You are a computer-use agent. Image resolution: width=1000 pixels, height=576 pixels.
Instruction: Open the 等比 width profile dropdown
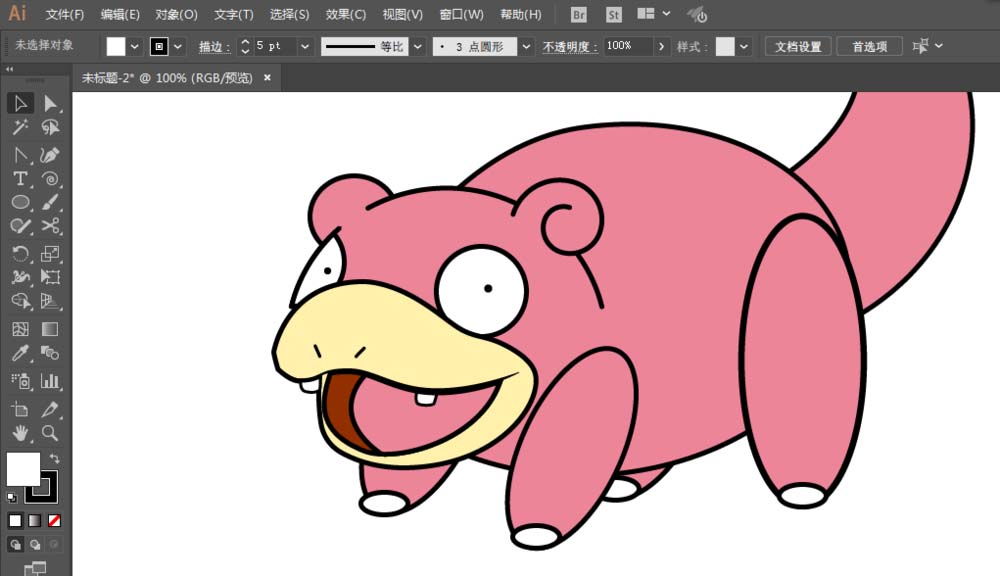click(x=418, y=46)
